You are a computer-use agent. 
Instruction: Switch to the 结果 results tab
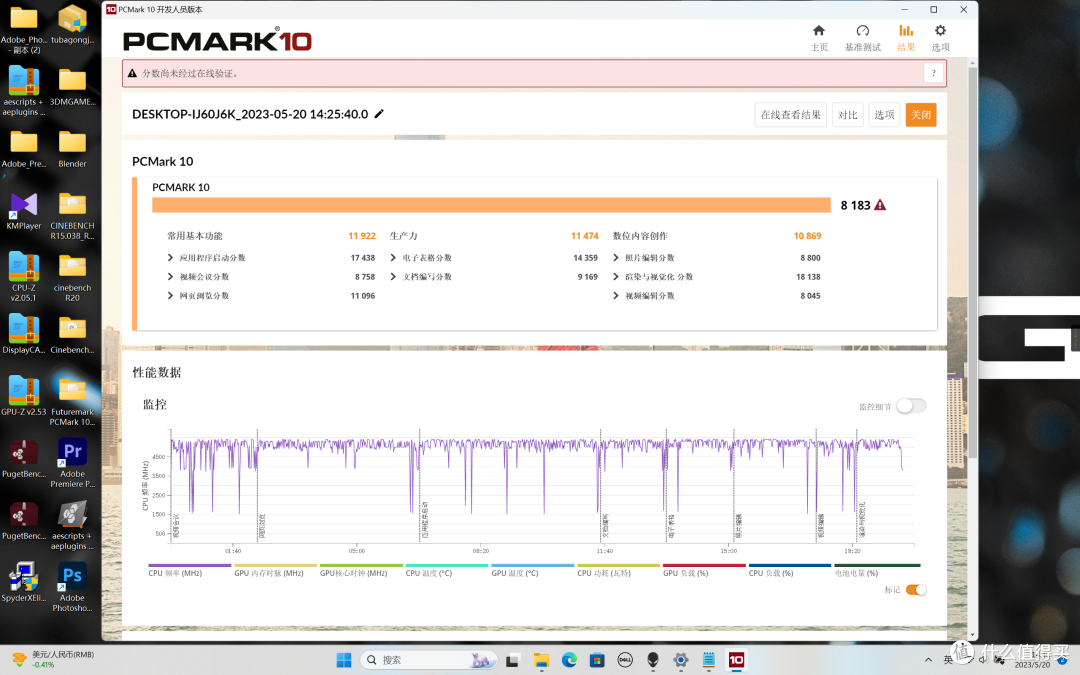coord(906,38)
